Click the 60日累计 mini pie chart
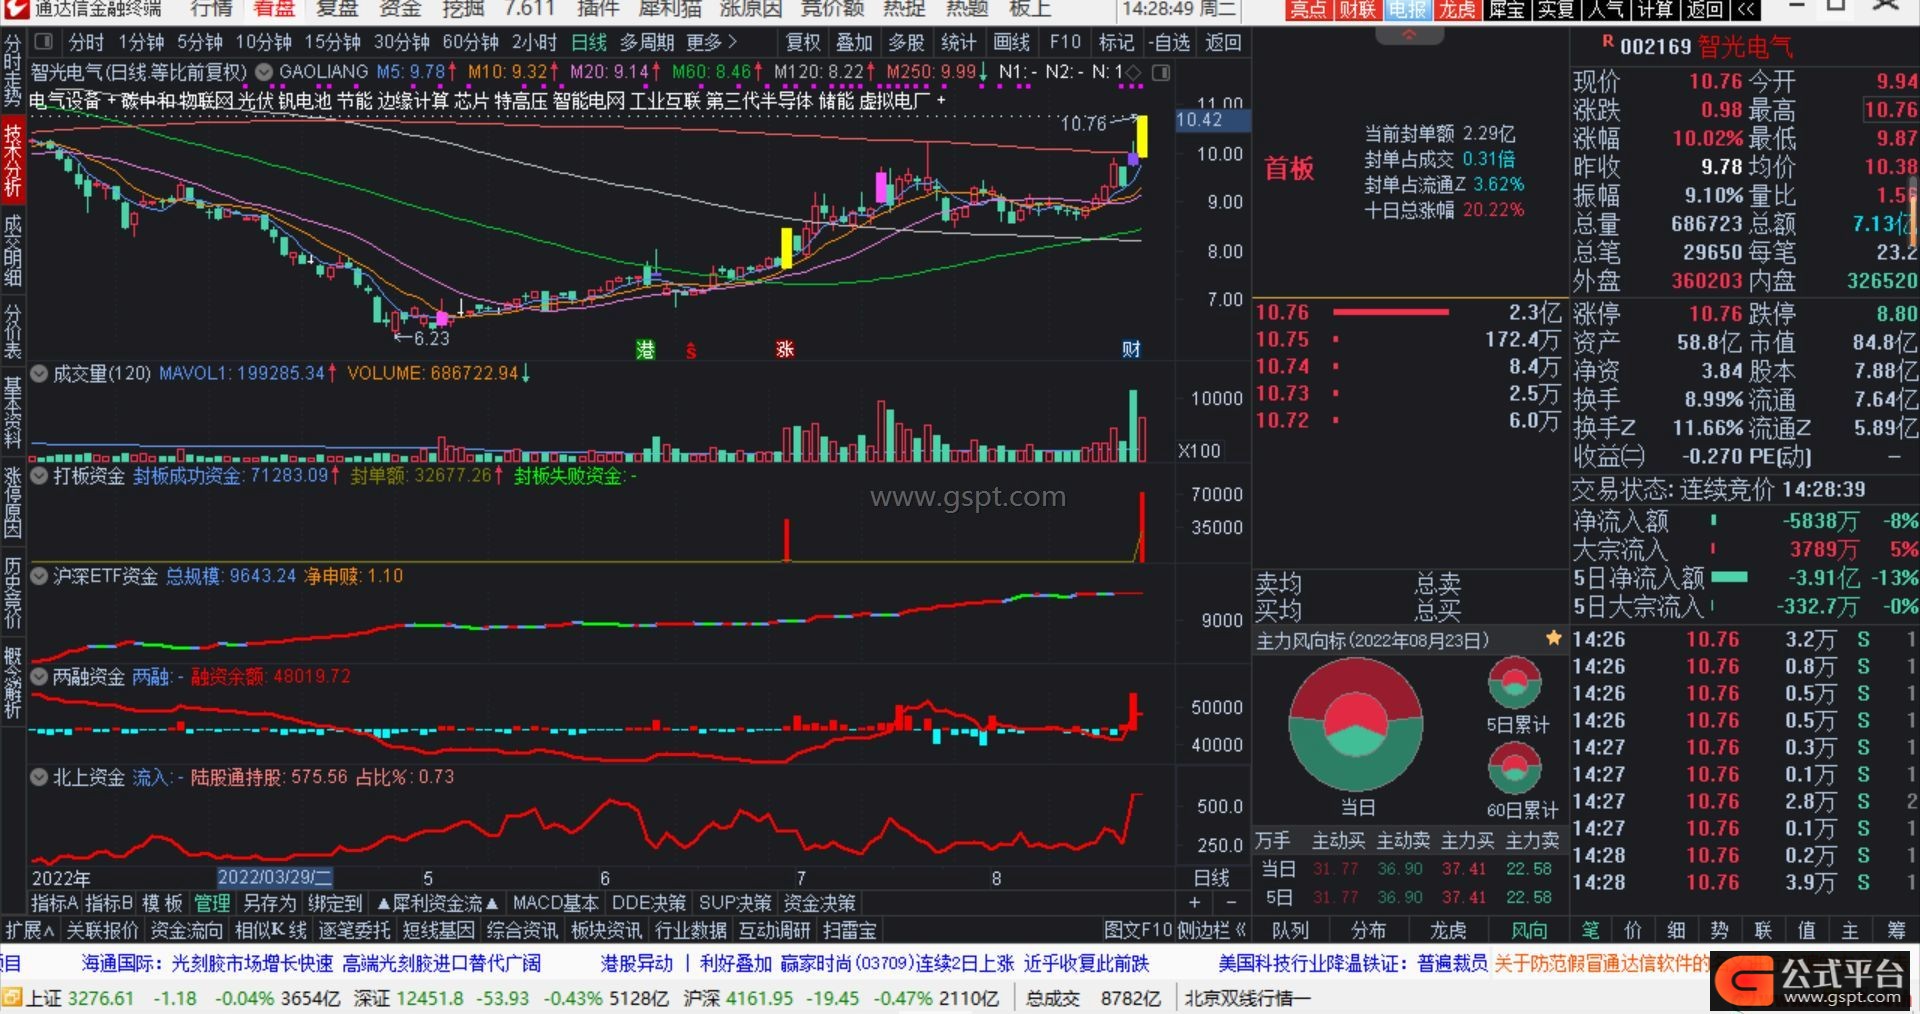The width and height of the screenshot is (1920, 1014). click(x=1515, y=769)
